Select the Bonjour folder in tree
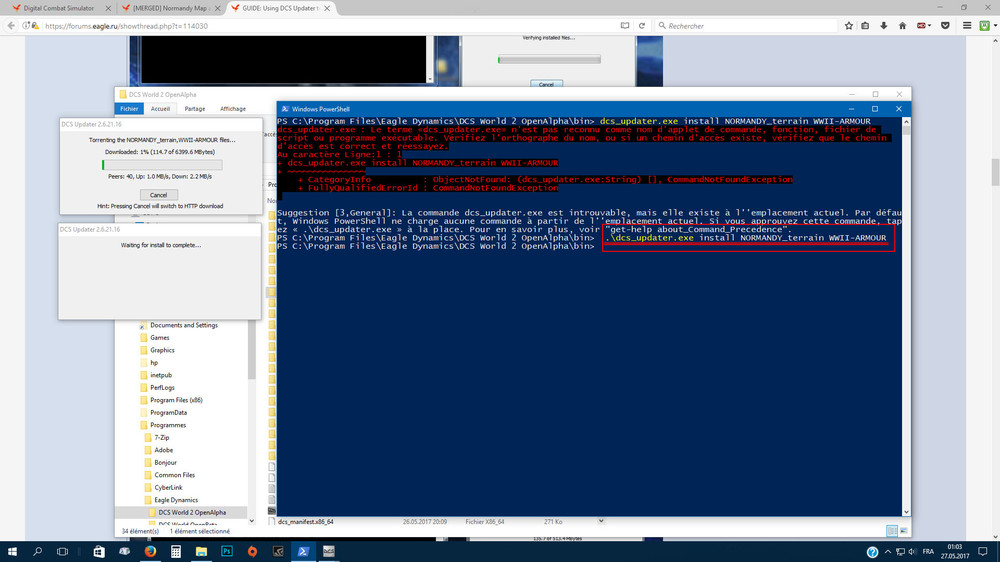 coord(165,462)
